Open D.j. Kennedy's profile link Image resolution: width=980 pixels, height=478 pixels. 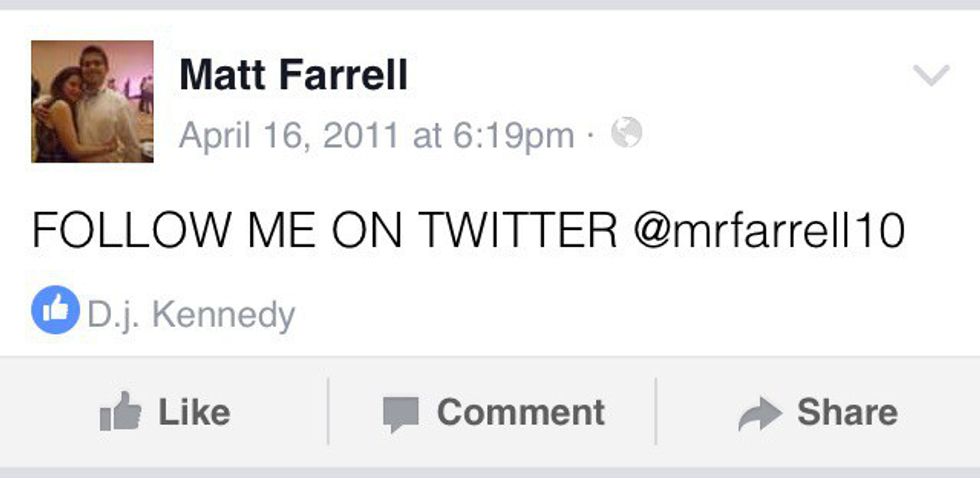[x=191, y=315]
